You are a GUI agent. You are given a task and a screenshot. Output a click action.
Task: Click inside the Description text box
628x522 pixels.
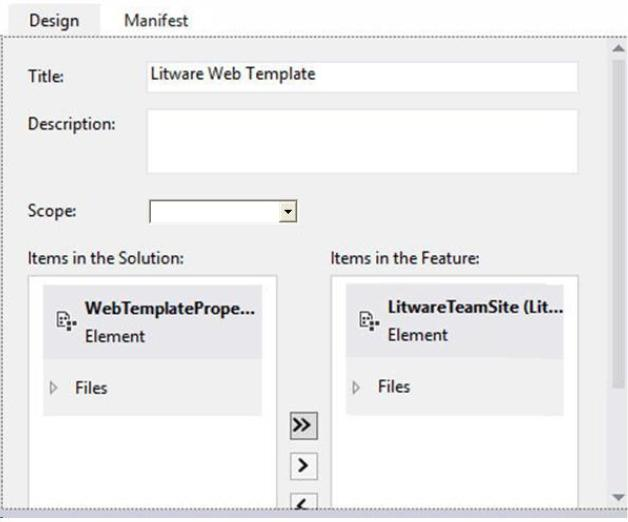tap(362, 141)
